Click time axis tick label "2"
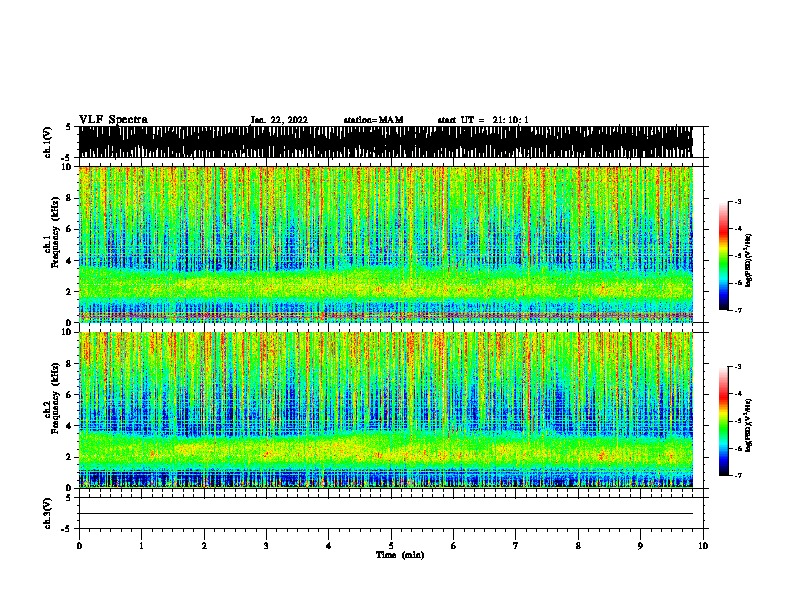The height and width of the screenshot is (612, 792). [204, 546]
